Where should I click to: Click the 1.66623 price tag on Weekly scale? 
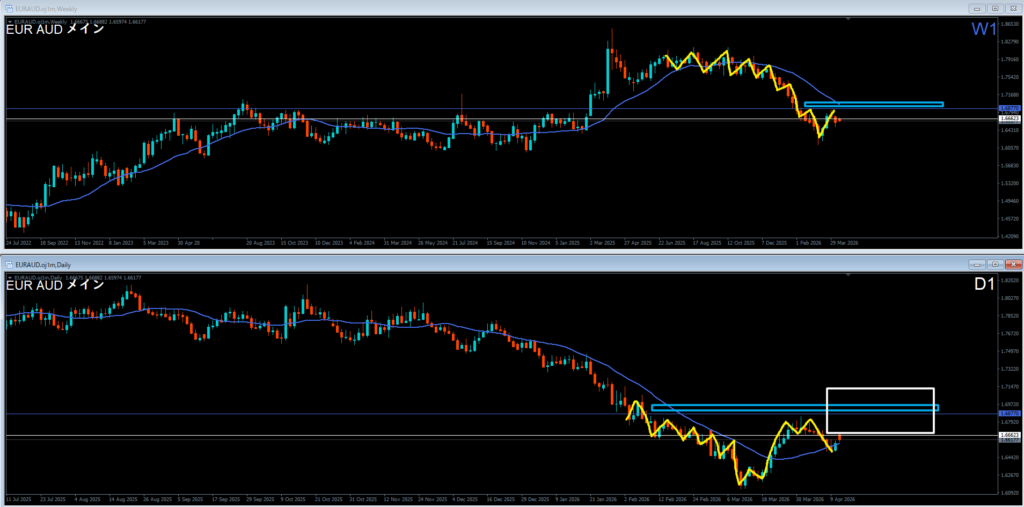coord(1010,119)
